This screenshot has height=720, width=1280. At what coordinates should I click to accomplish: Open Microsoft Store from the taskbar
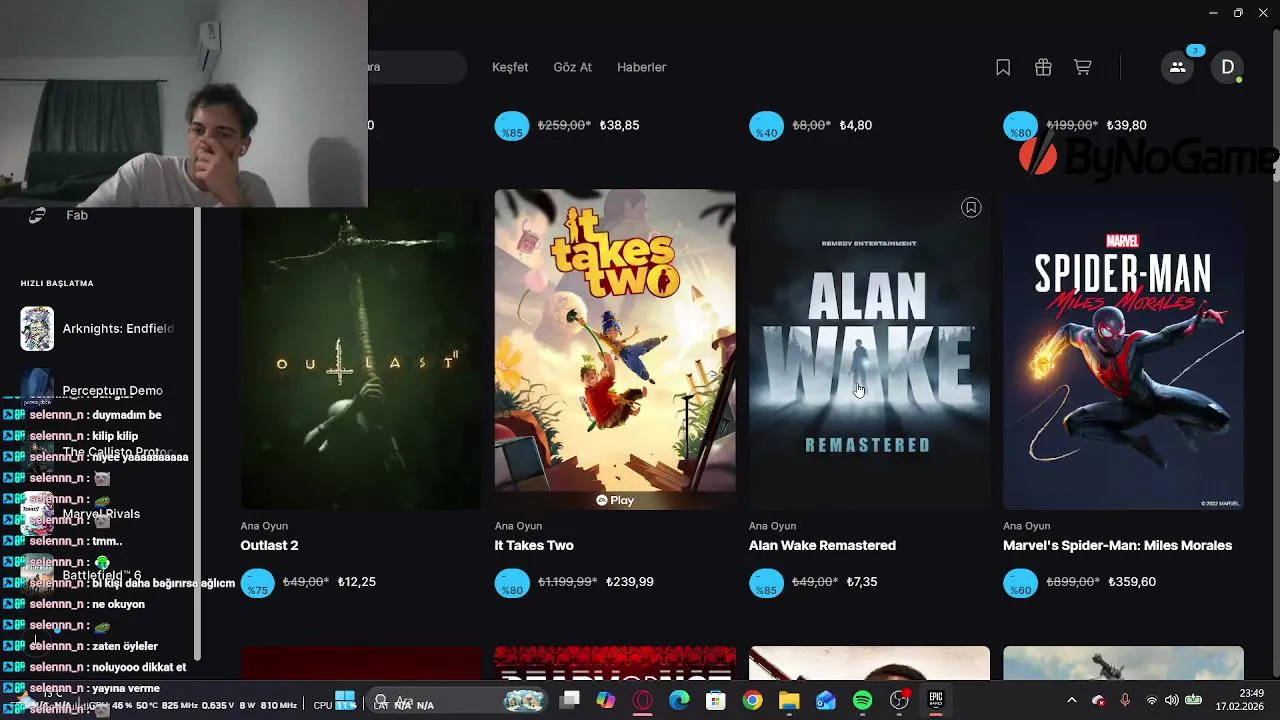pyautogui.click(x=716, y=701)
